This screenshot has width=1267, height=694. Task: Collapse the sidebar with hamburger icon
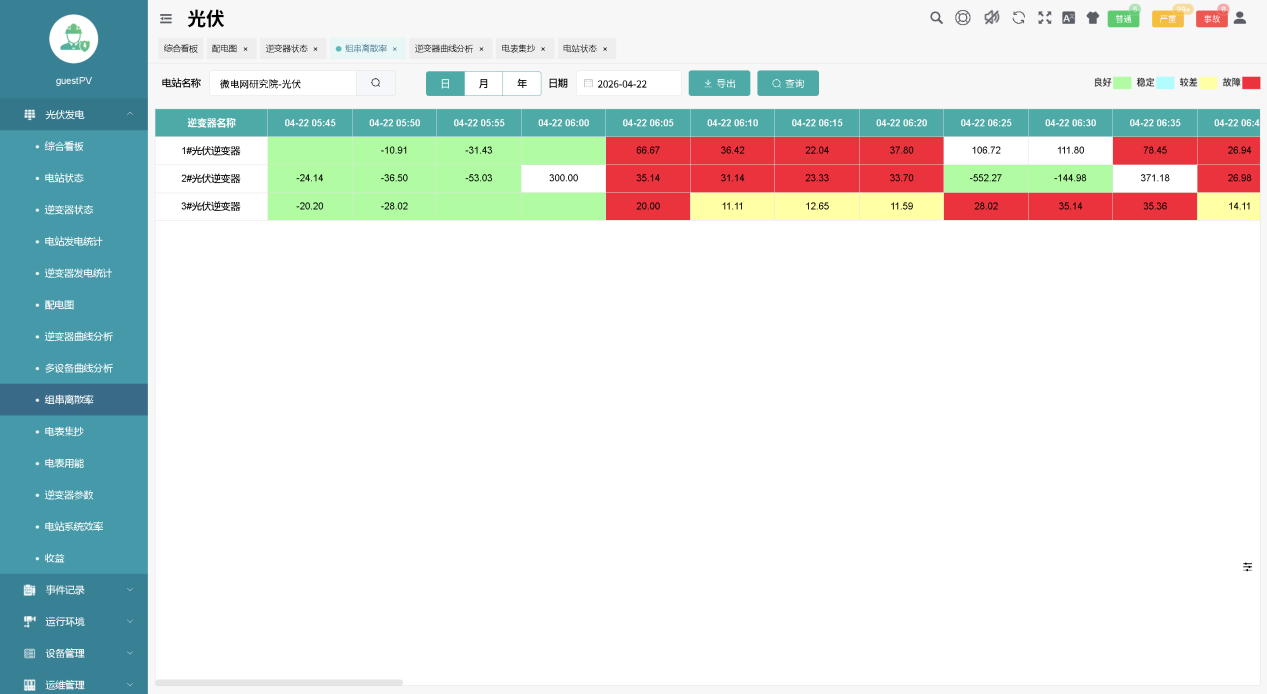166,18
